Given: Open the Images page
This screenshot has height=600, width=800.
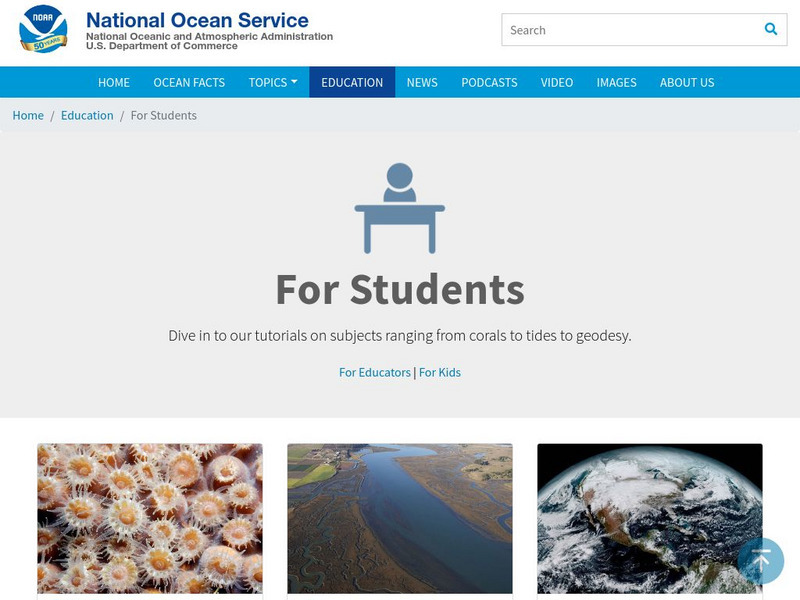Looking at the screenshot, I should point(616,82).
